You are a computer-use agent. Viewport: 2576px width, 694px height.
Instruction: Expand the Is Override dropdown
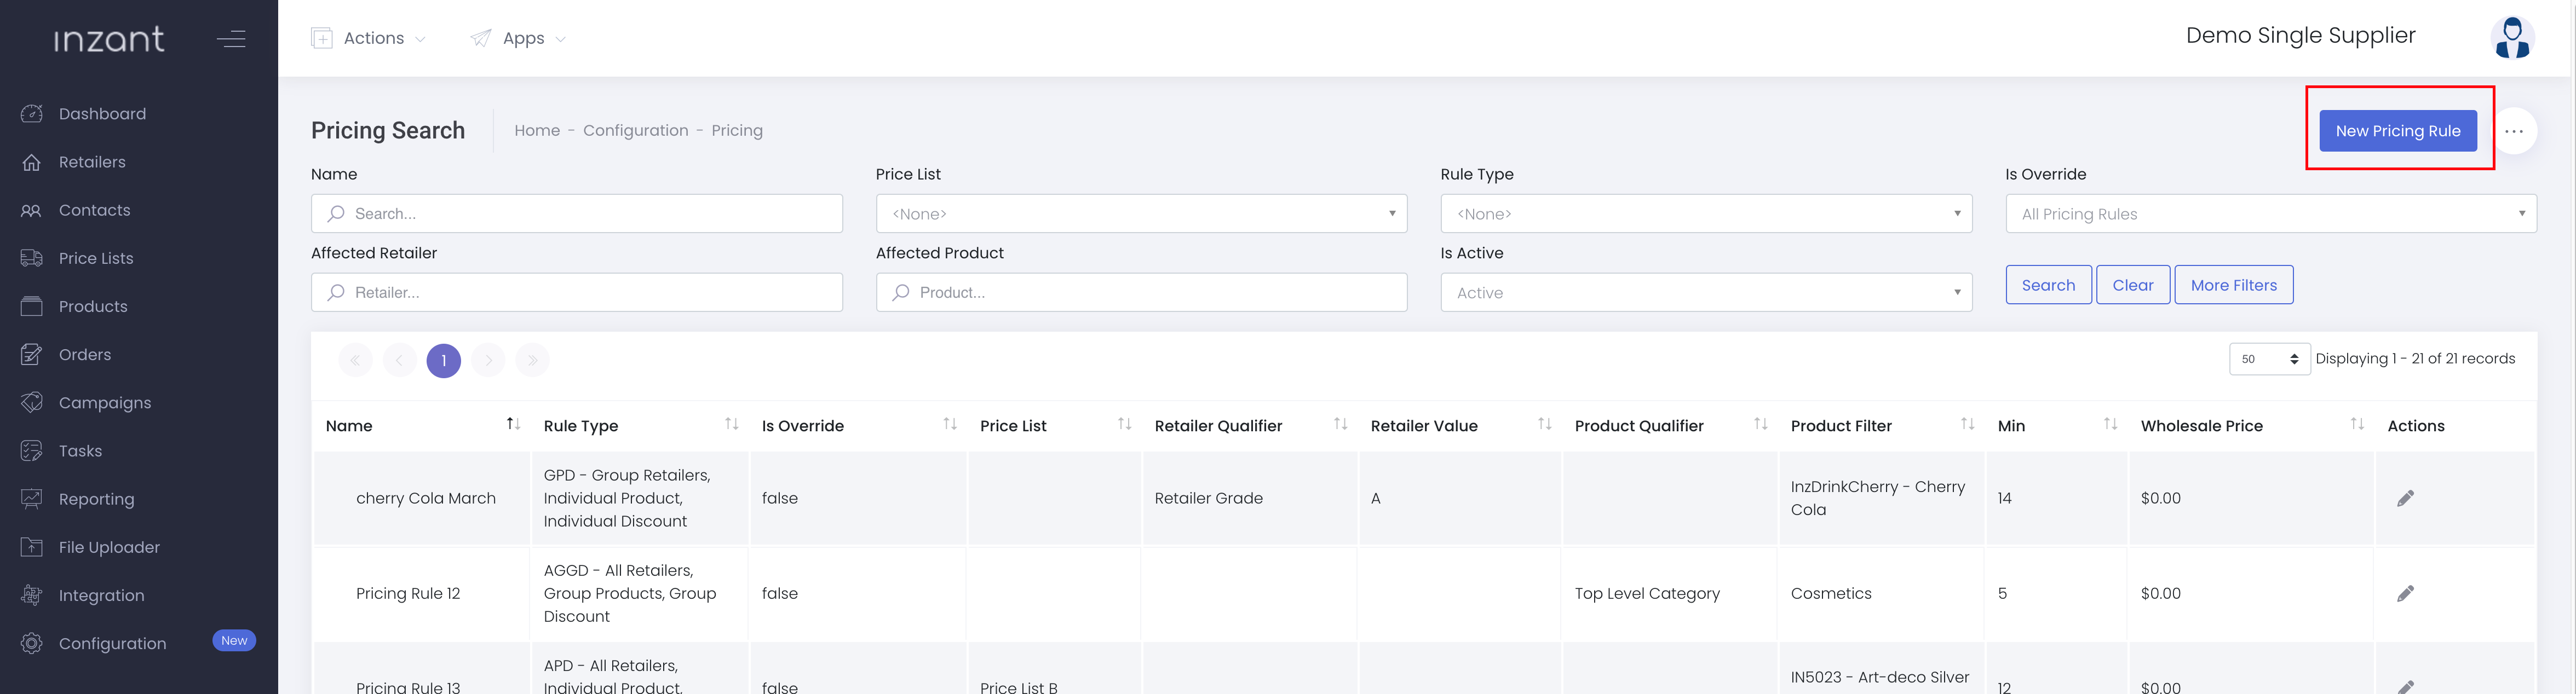point(2271,214)
